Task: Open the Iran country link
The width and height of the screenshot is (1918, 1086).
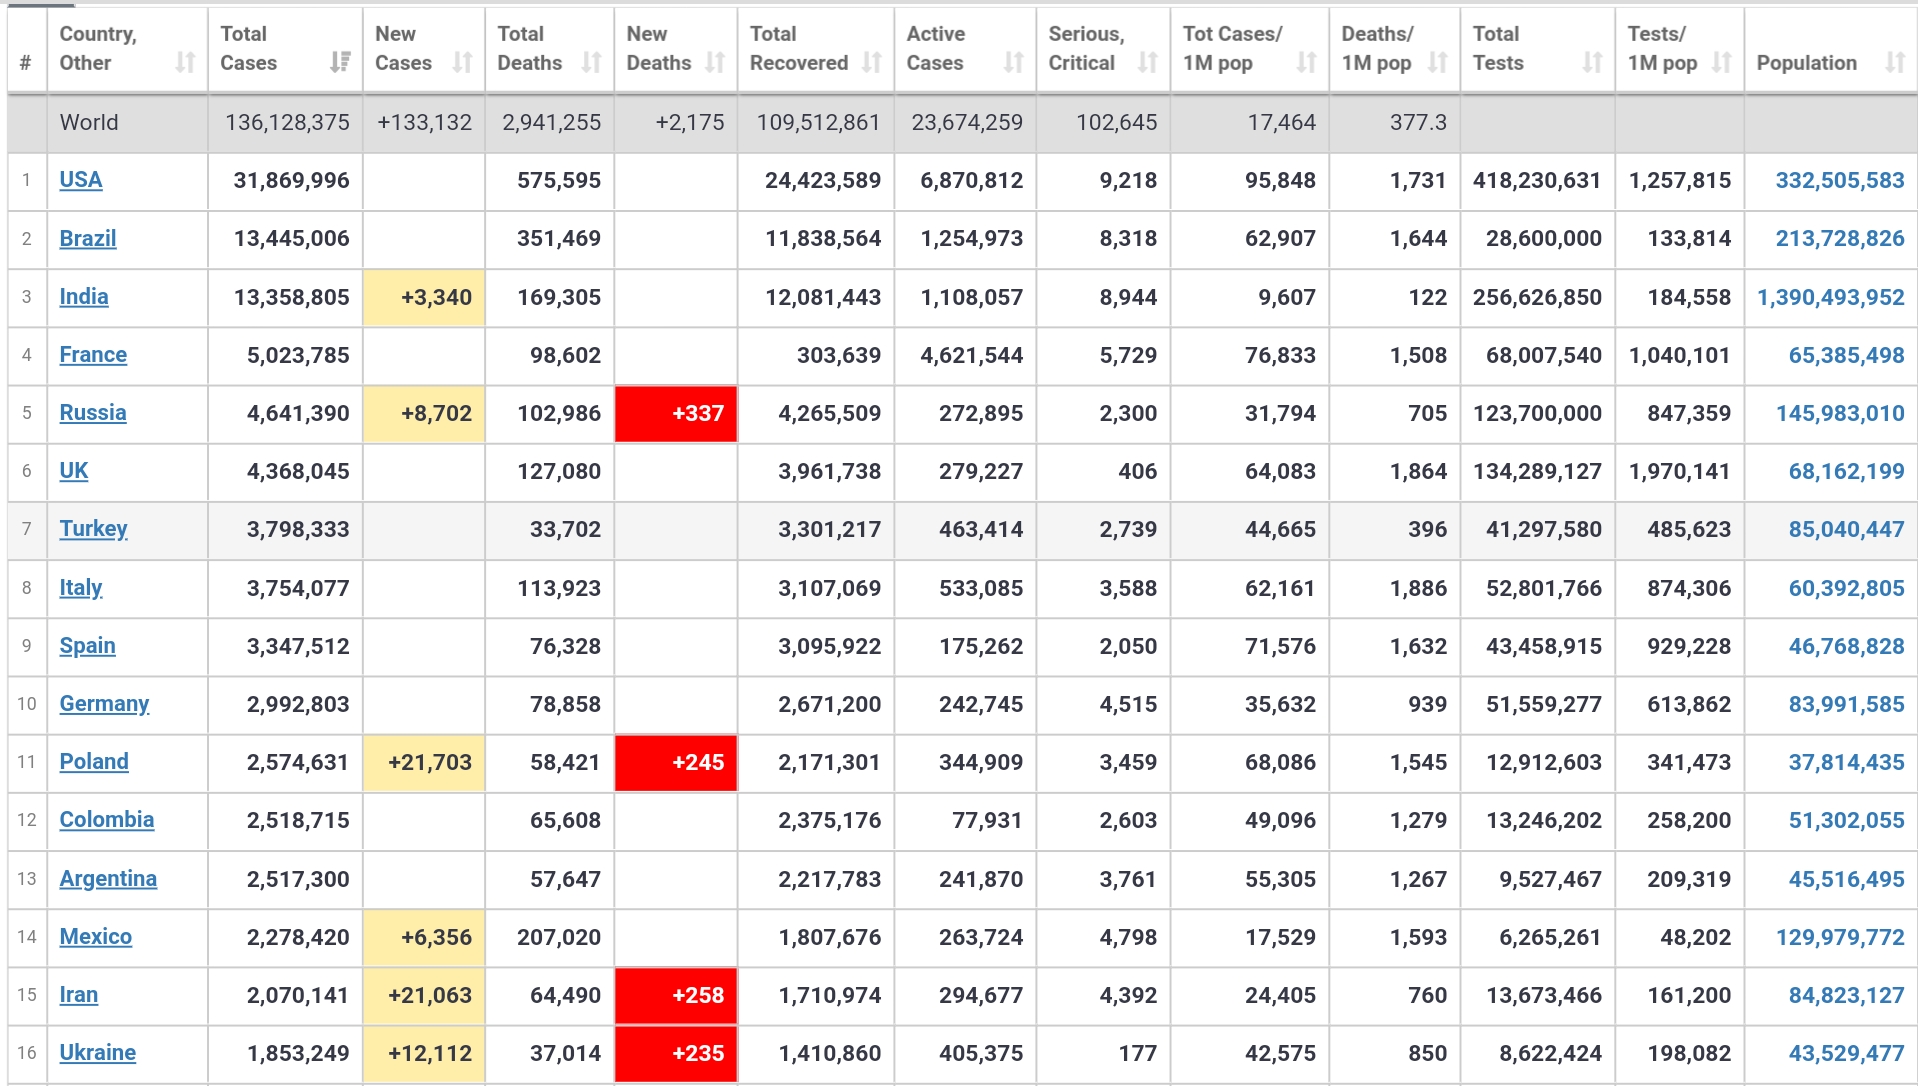Action: point(79,995)
